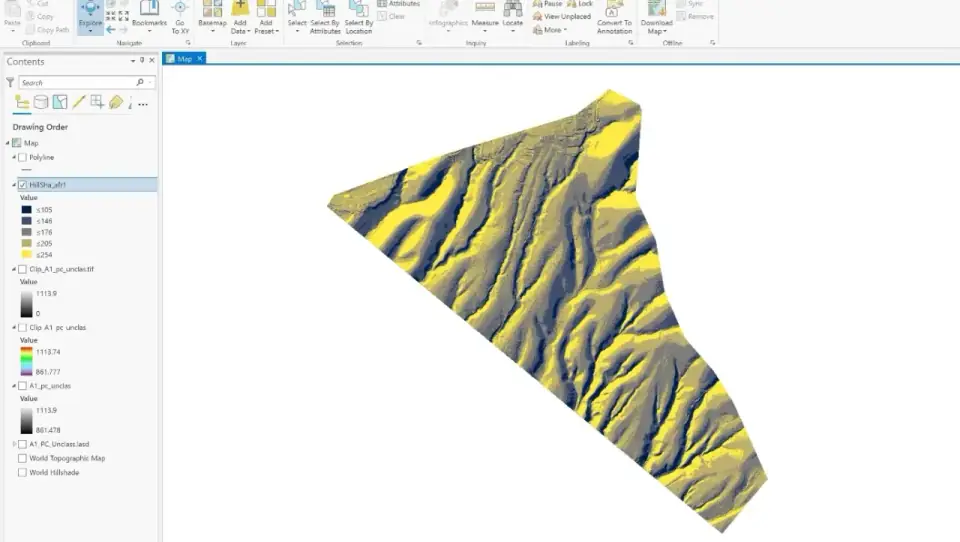
Task: Switch to List By Data Source
Action: tap(41, 102)
